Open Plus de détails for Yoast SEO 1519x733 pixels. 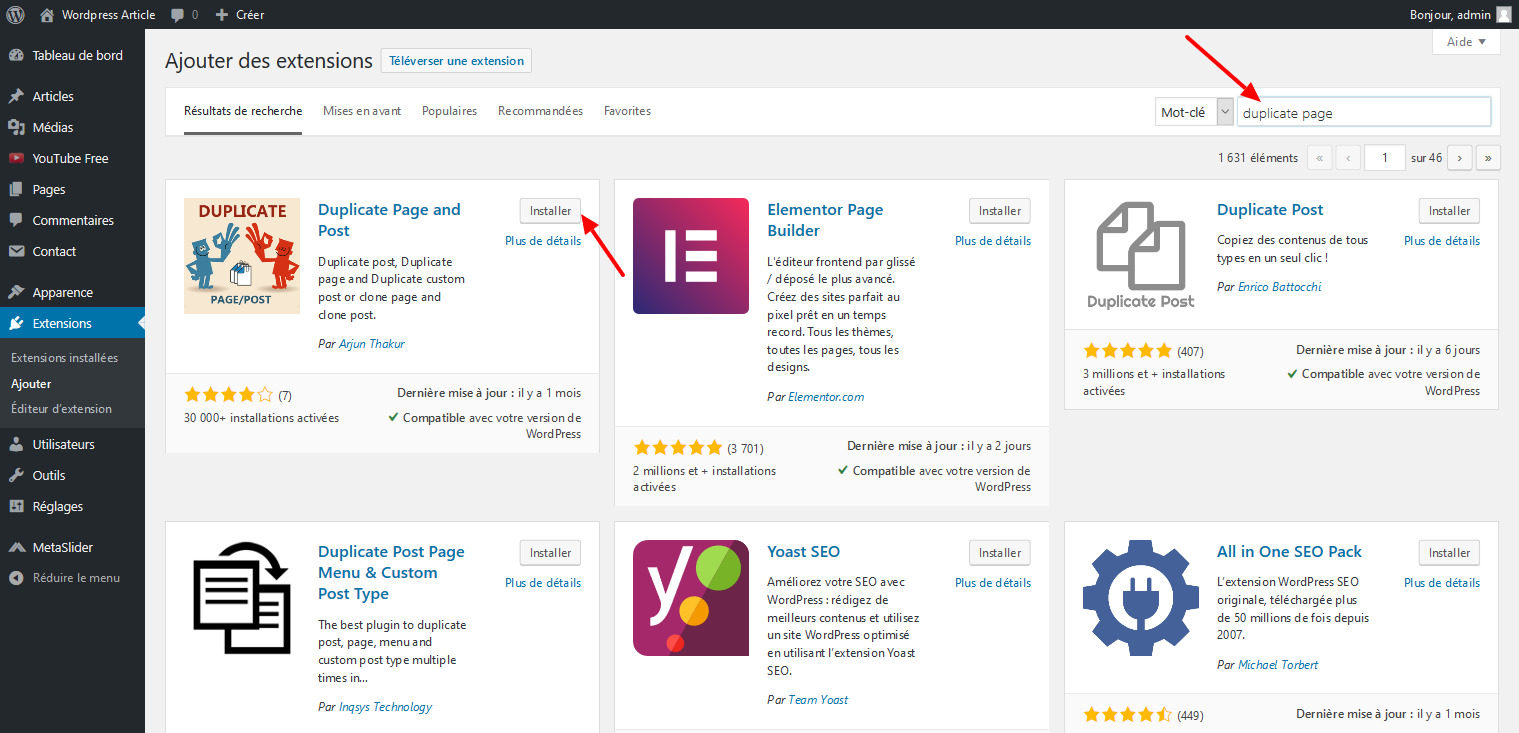tap(993, 582)
